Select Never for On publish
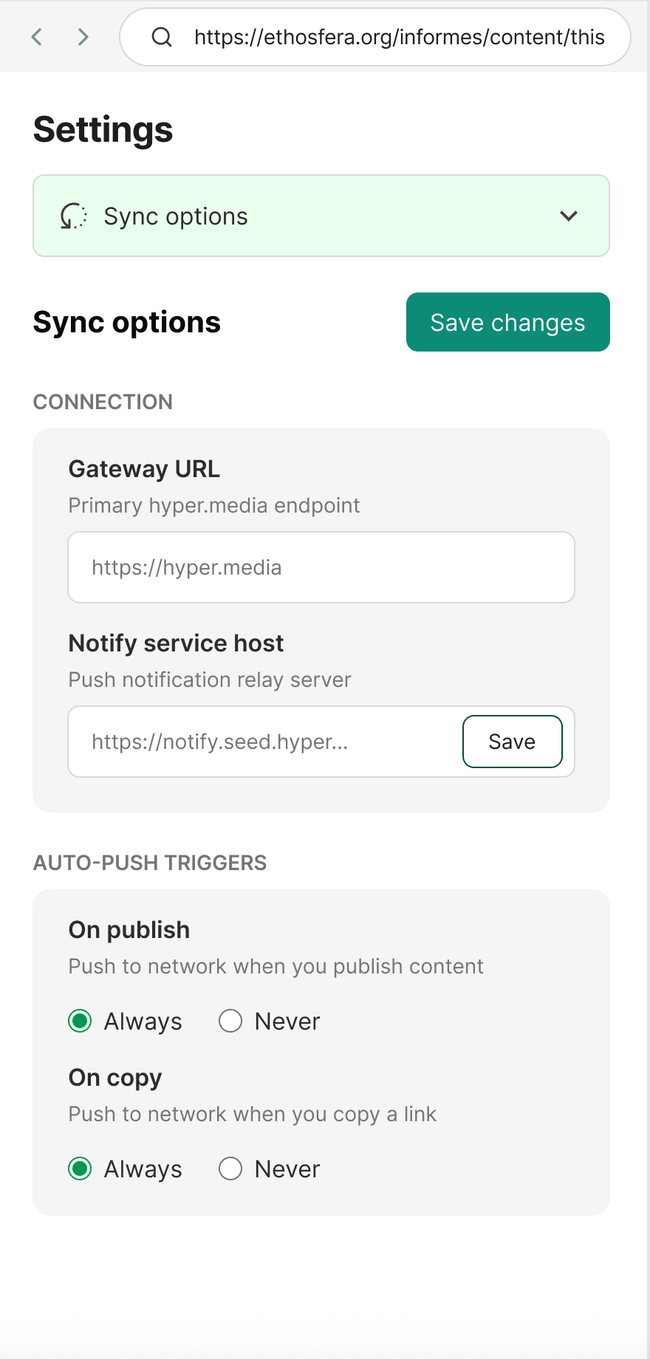This screenshot has height=1359, width=650. tap(231, 1021)
